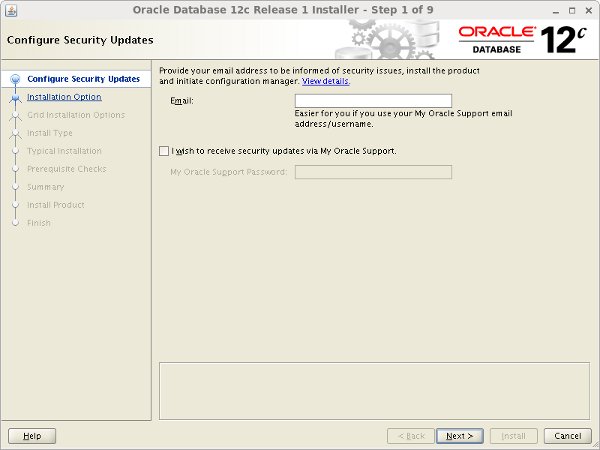This screenshot has width=600, height=450.
Task: Maximize the installer window
Action: pyautogui.click(x=572, y=11)
